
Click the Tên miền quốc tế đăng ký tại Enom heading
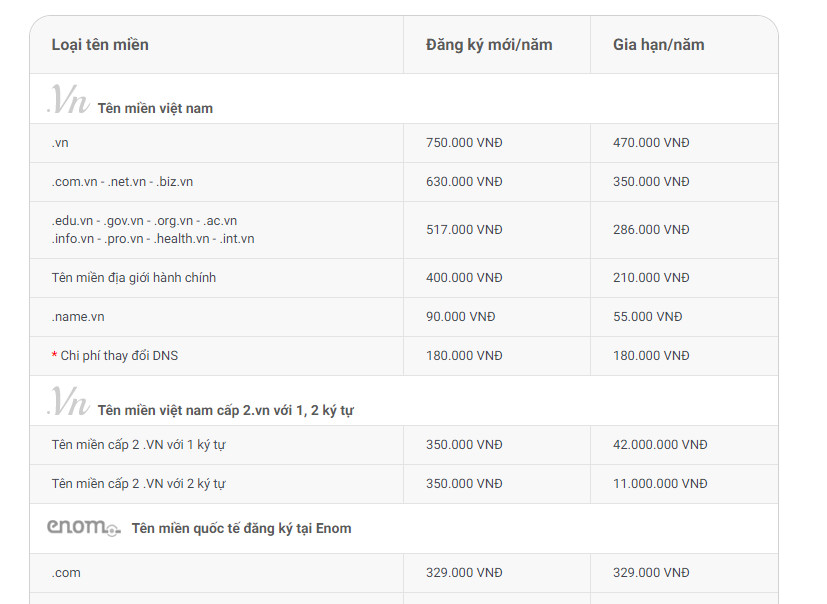(x=241, y=528)
